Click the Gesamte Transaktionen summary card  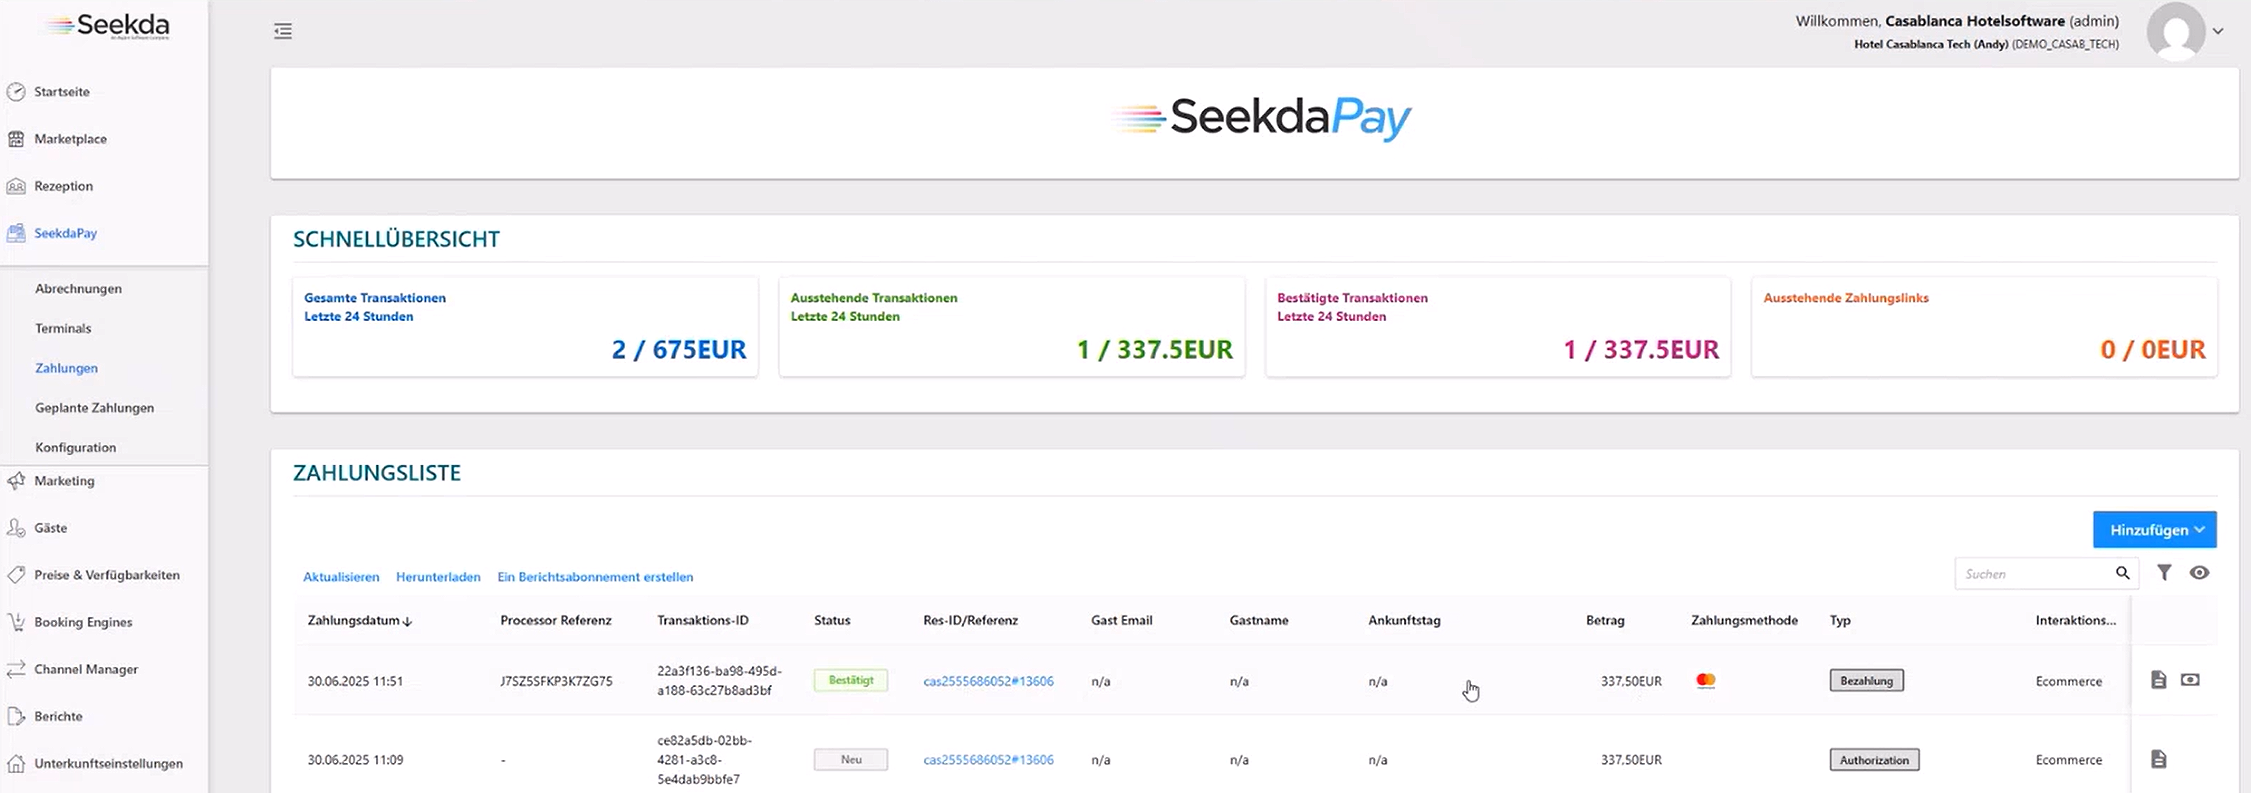[x=525, y=327]
